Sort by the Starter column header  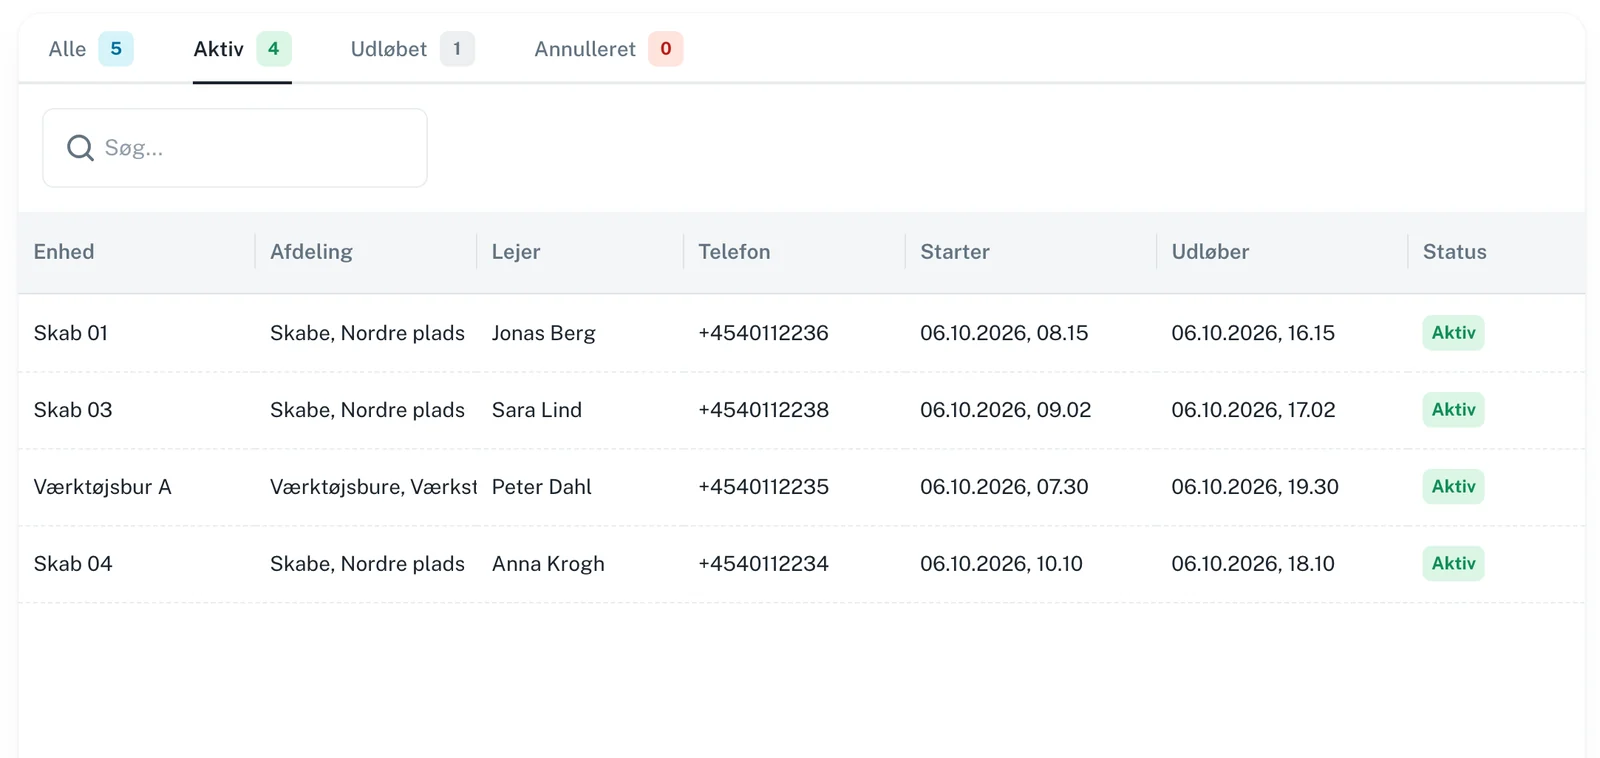[x=955, y=252]
